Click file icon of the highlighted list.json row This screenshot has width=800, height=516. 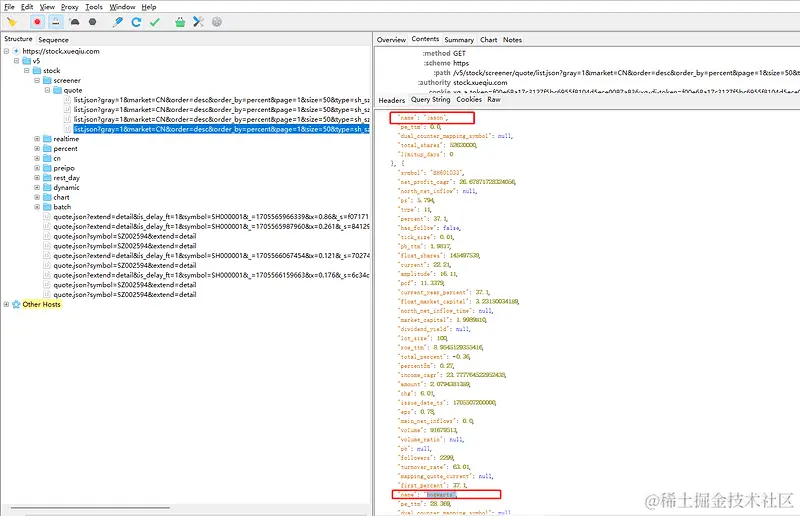coord(67,129)
